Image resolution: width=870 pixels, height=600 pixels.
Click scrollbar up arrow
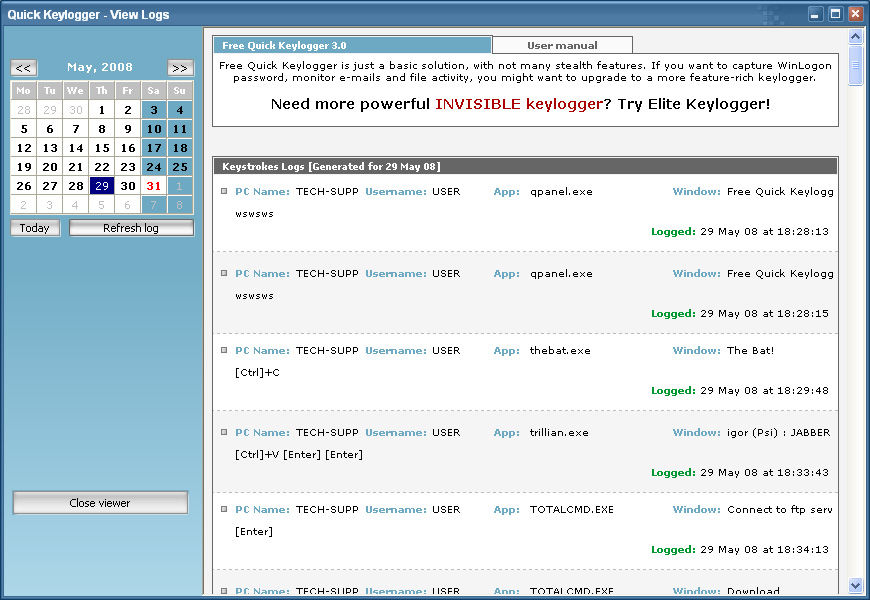[x=856, y=37]
